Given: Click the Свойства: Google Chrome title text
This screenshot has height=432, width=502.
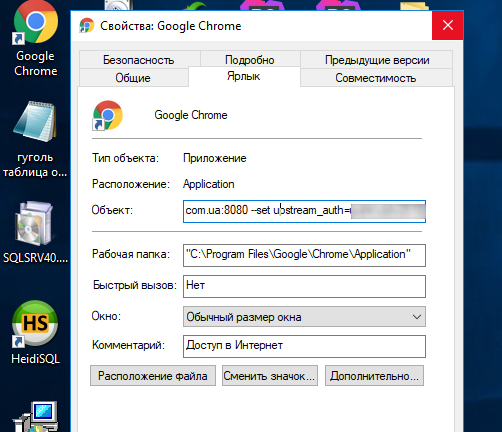Looking at the screenshot, I should point(171,26).
